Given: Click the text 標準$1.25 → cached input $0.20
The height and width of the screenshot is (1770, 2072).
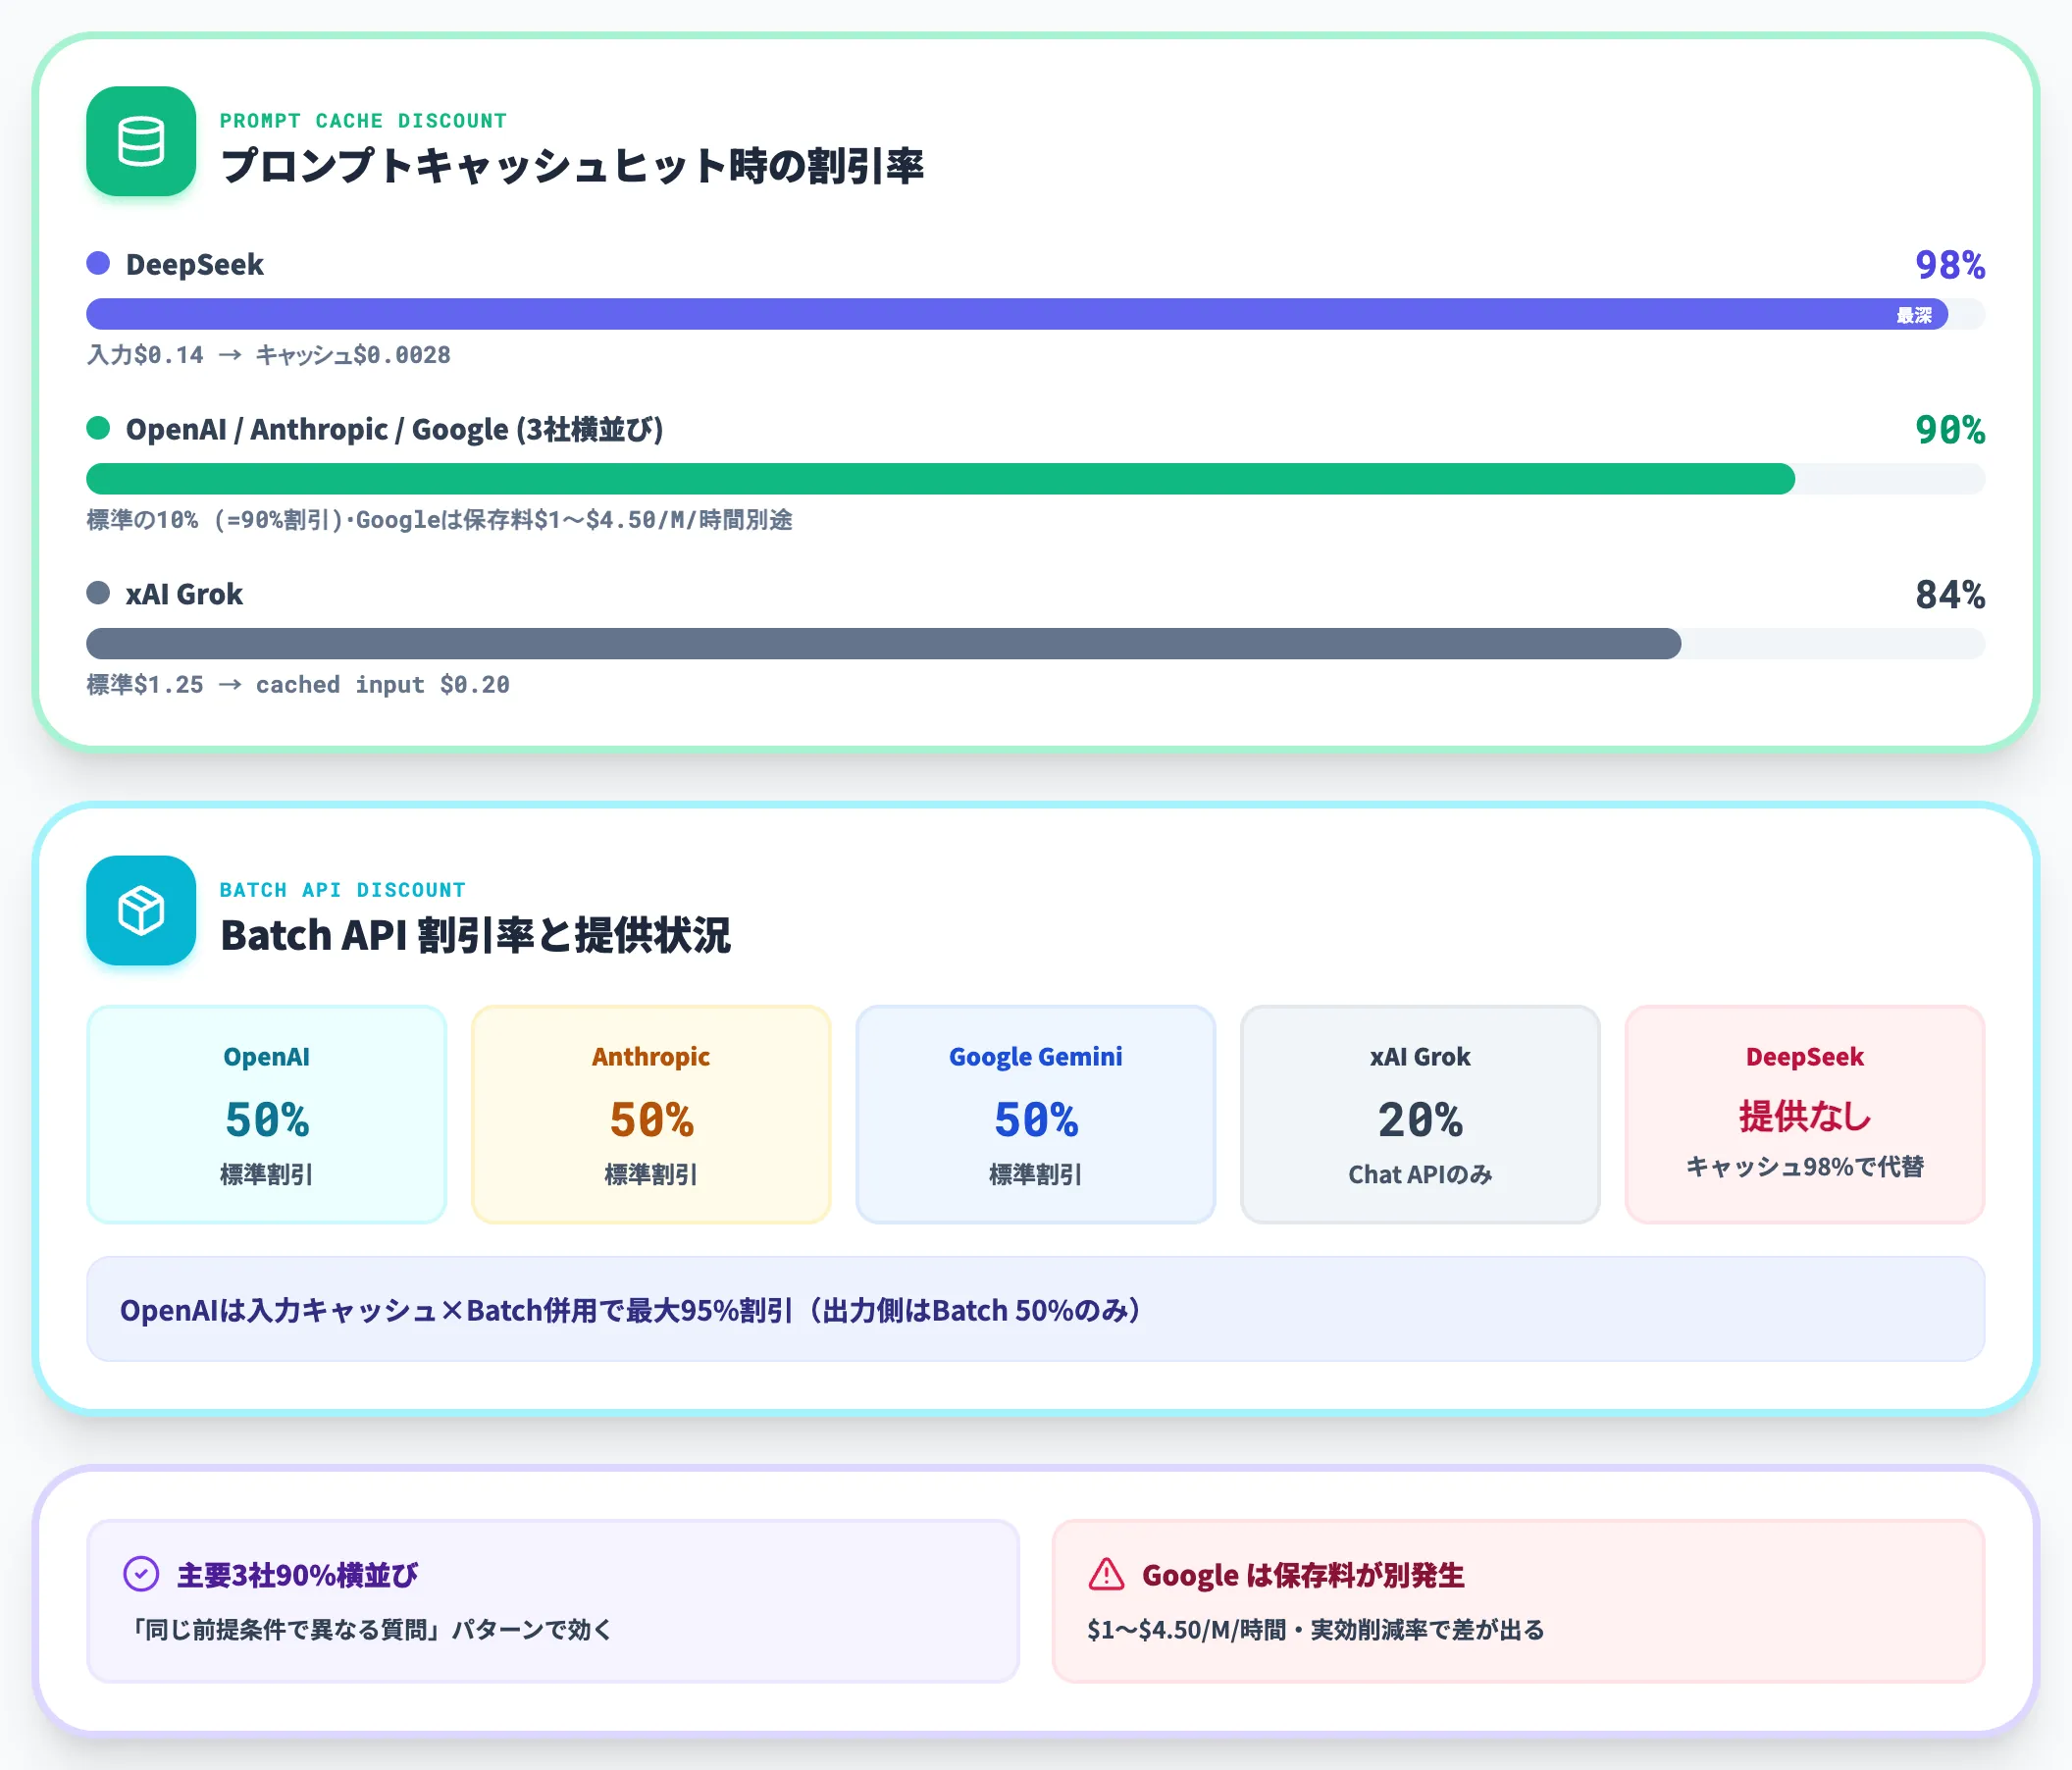Looking at the screenshot, I should click(x=298, y=685).
